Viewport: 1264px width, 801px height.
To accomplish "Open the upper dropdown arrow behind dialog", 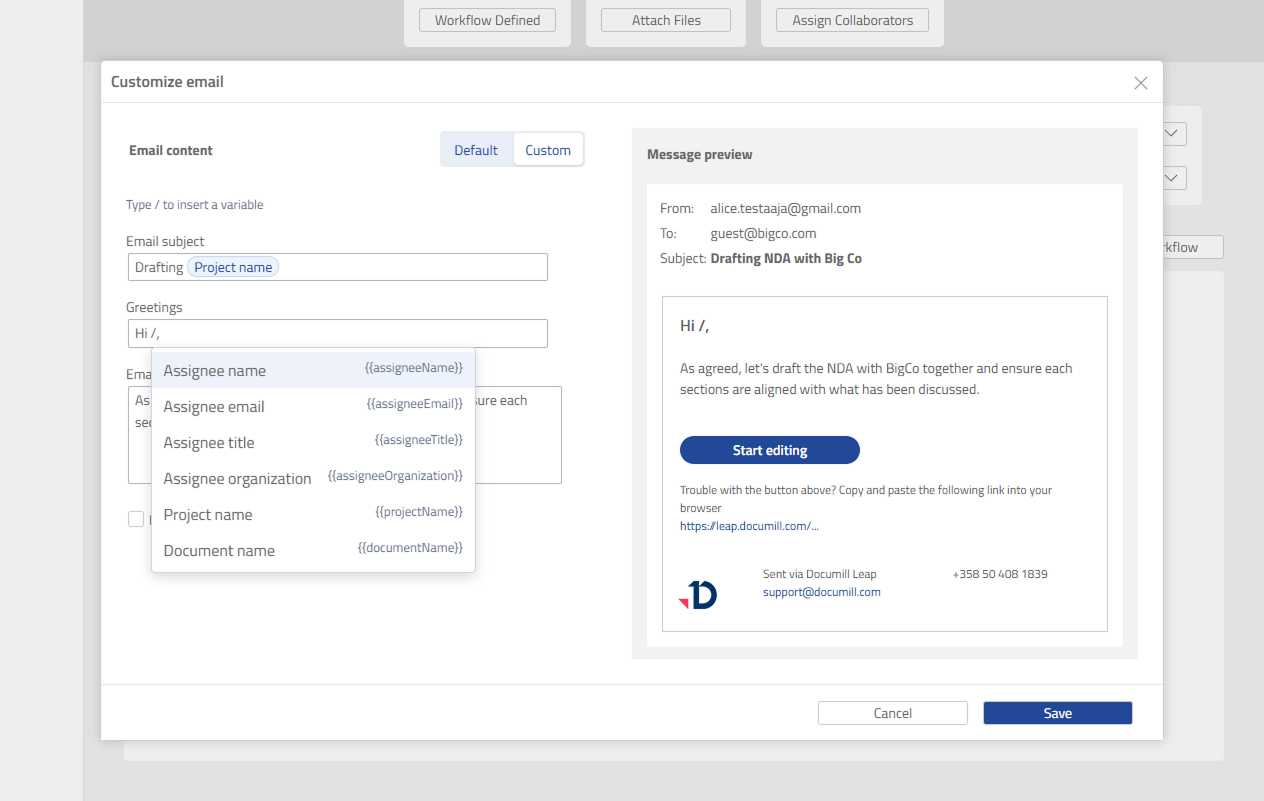I will point(1174,133).
